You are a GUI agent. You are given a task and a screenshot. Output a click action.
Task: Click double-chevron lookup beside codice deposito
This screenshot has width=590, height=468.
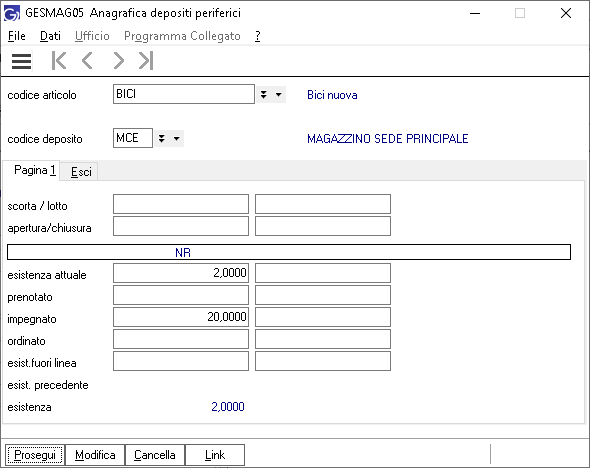click(161, 138)
